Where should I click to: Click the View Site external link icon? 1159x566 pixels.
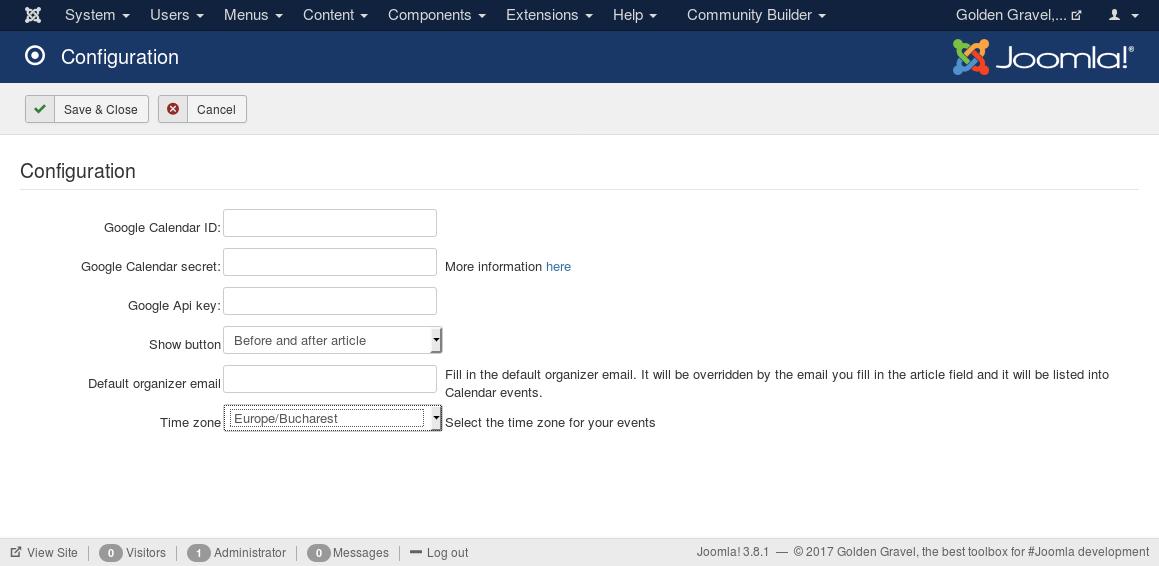(16, 552)
